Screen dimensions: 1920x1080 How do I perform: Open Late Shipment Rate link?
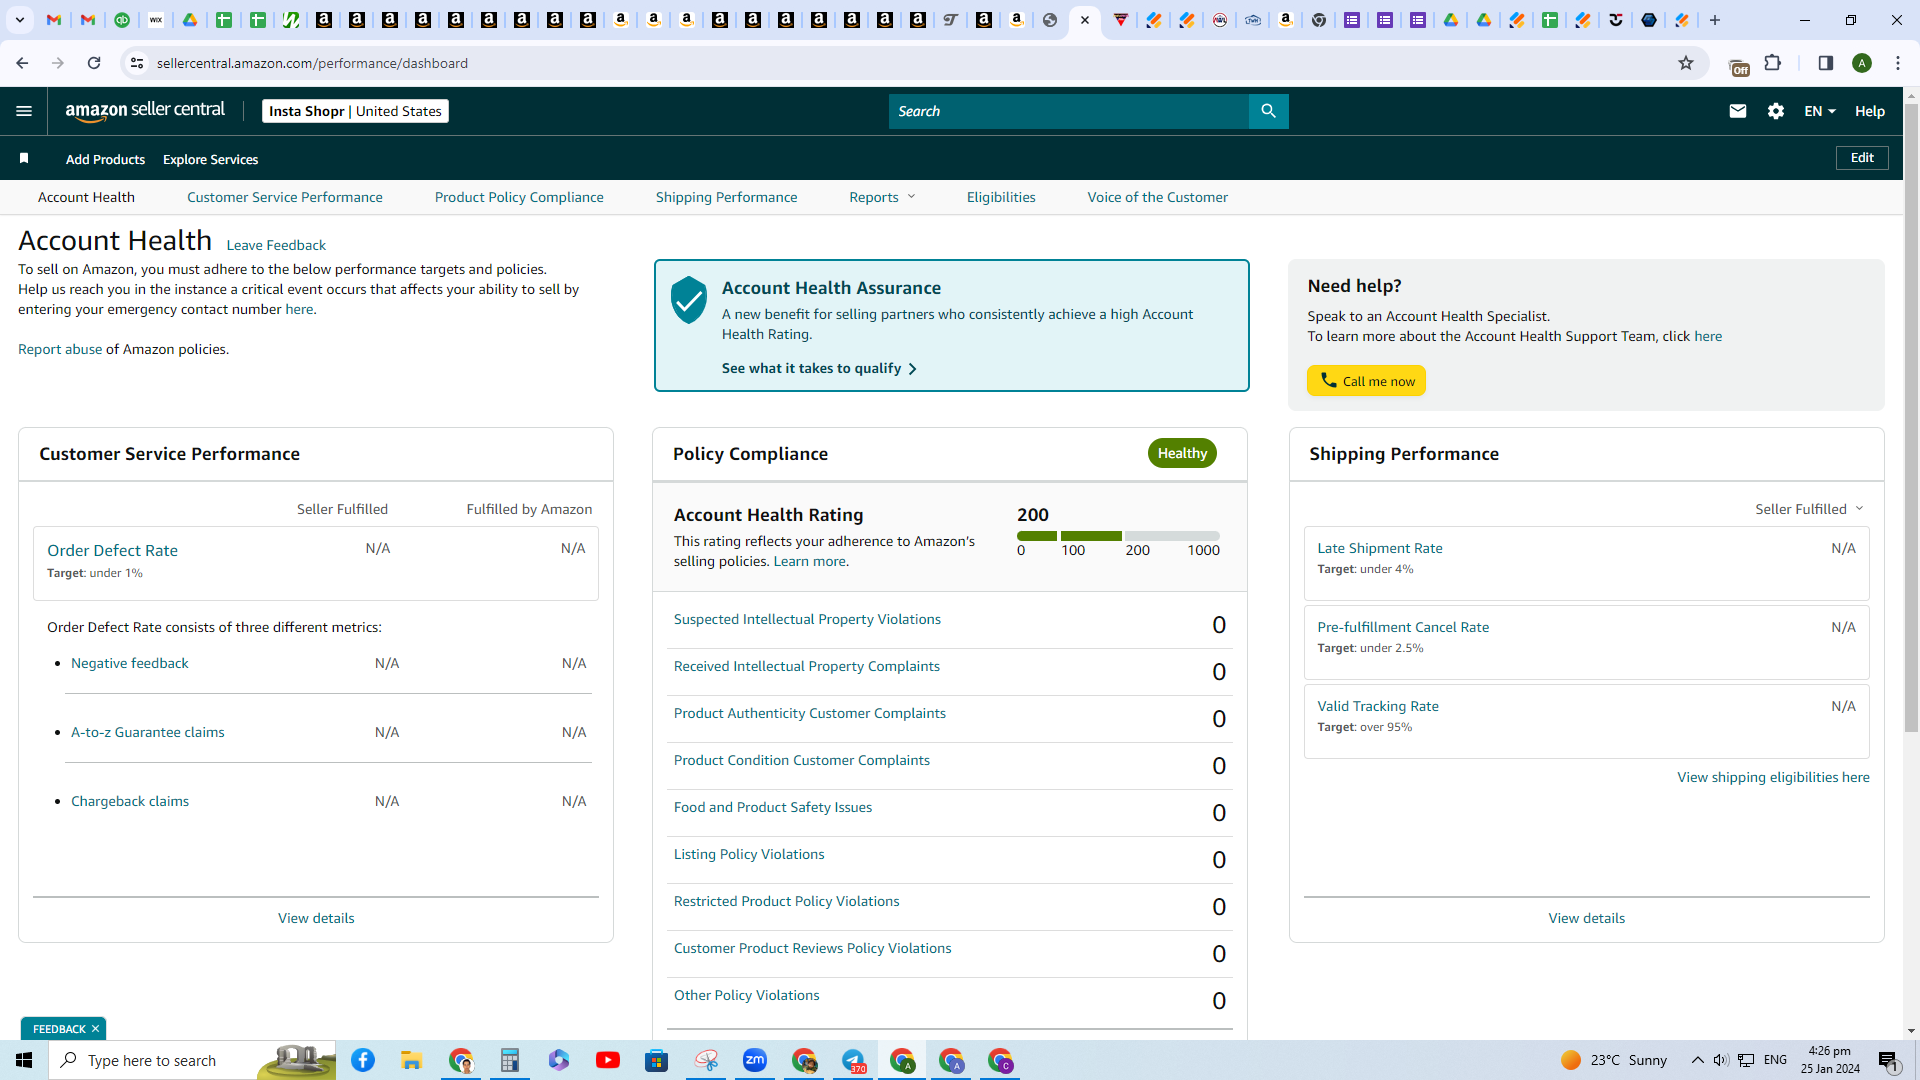1379,548
